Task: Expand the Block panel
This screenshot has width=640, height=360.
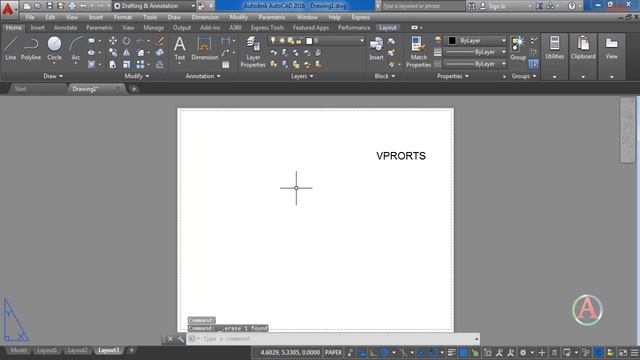Action: click(x=385, y=76)
